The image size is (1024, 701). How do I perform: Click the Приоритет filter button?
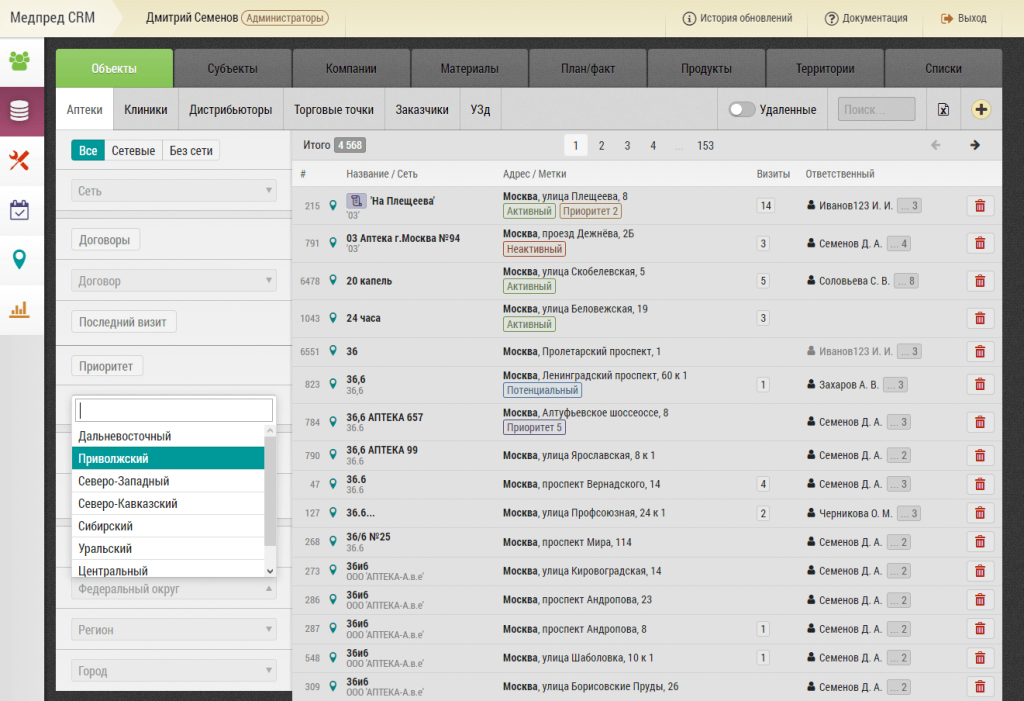point(106,367)
